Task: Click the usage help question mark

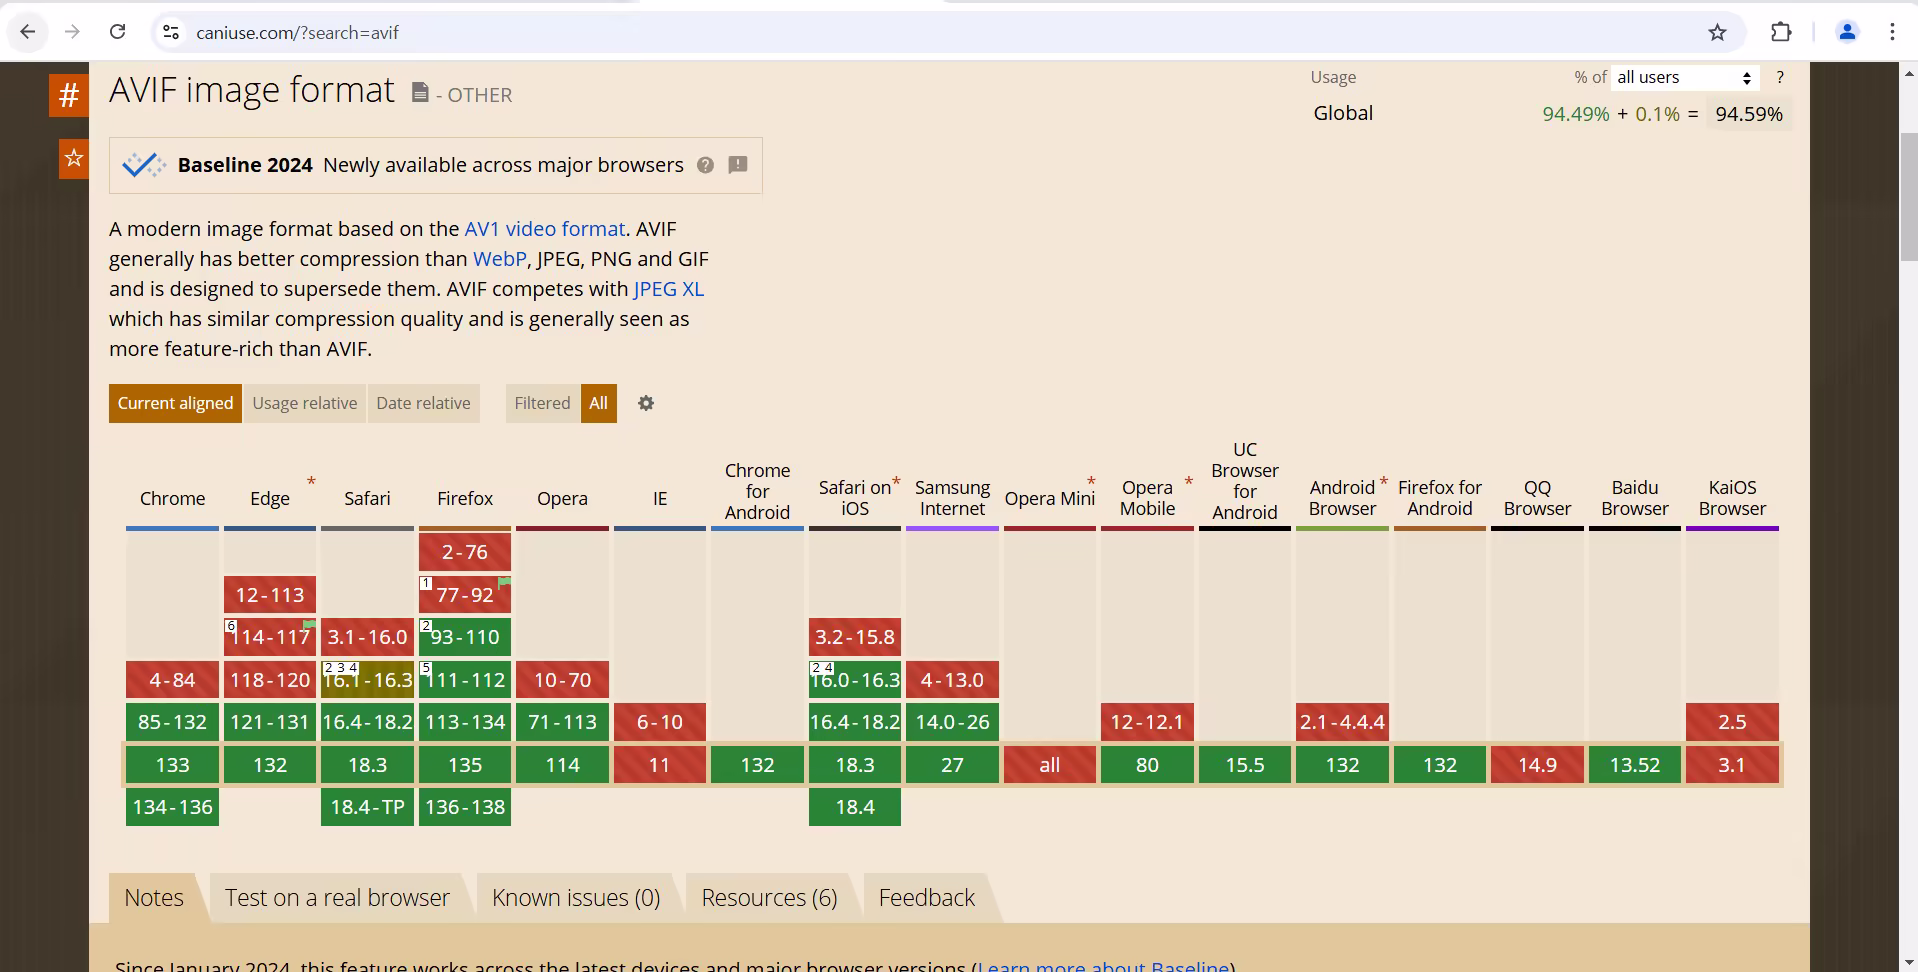Action: click(x=1779, y=78)
